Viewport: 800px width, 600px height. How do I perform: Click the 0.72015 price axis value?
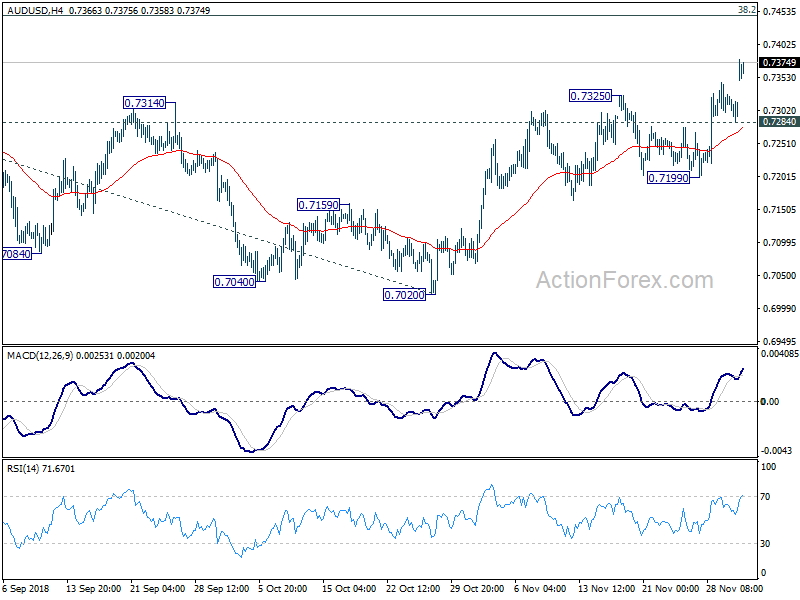pos(779,177)
